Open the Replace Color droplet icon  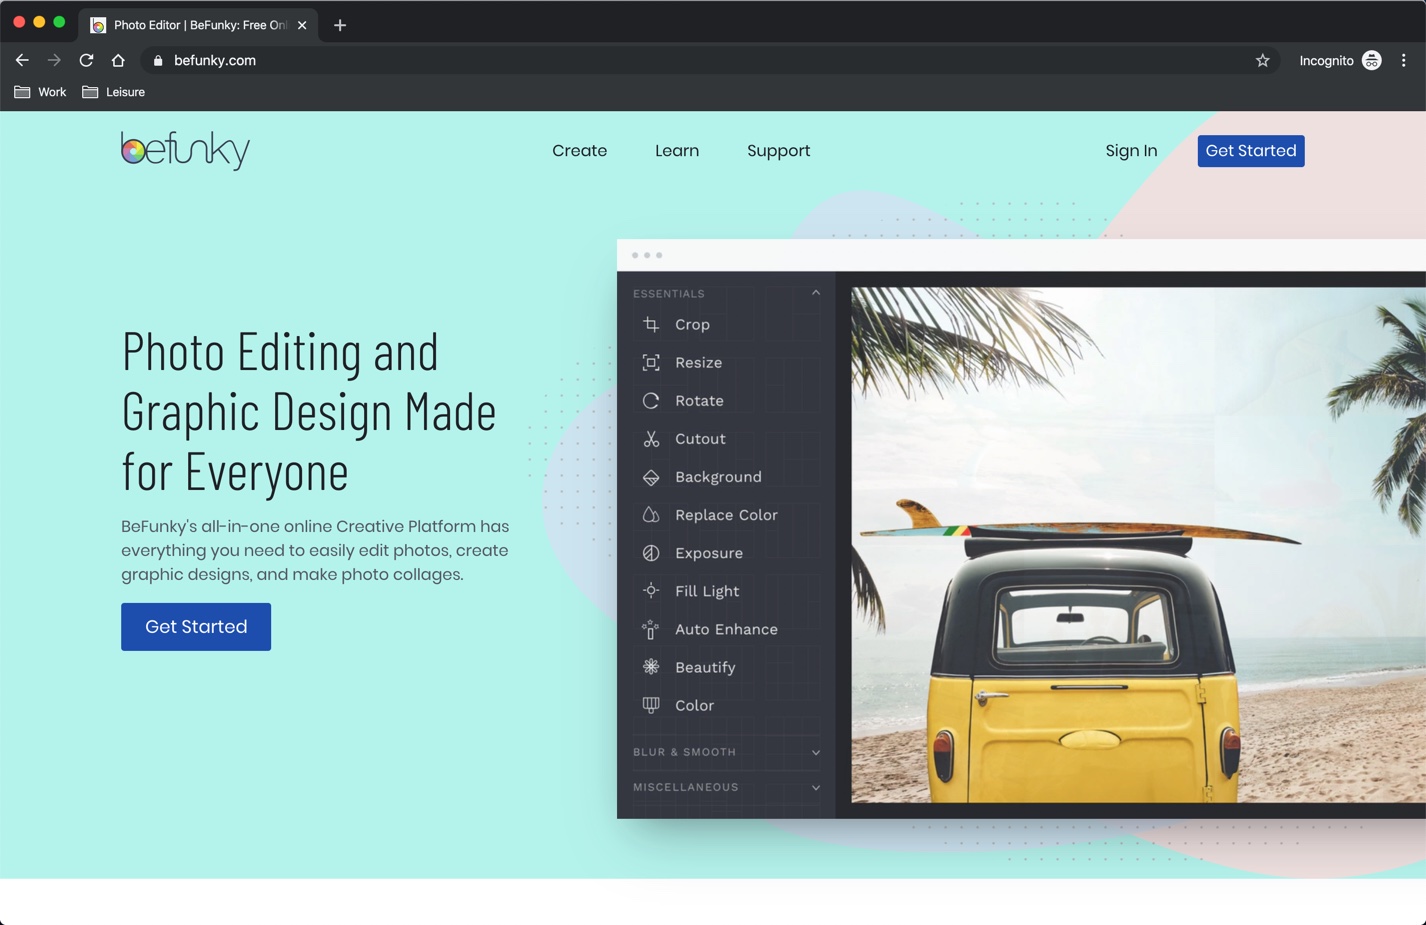[651, 515]
